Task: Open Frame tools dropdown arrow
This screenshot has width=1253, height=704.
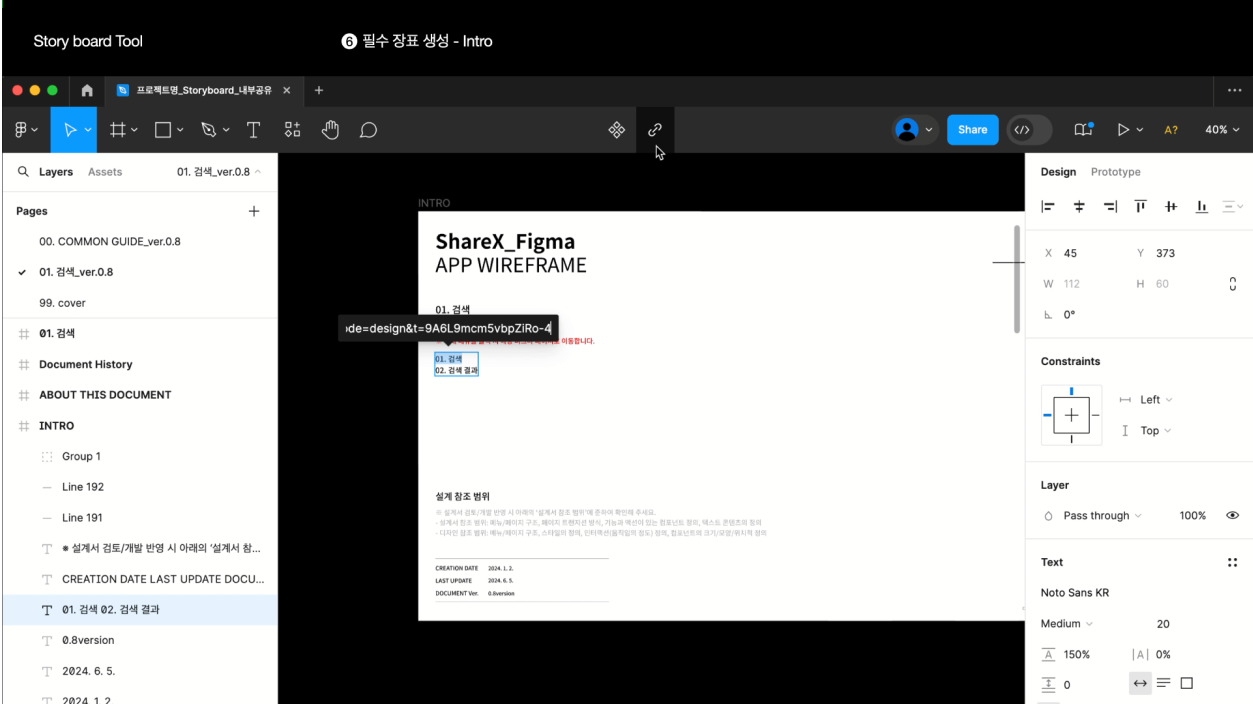Action: coord(134,130)
